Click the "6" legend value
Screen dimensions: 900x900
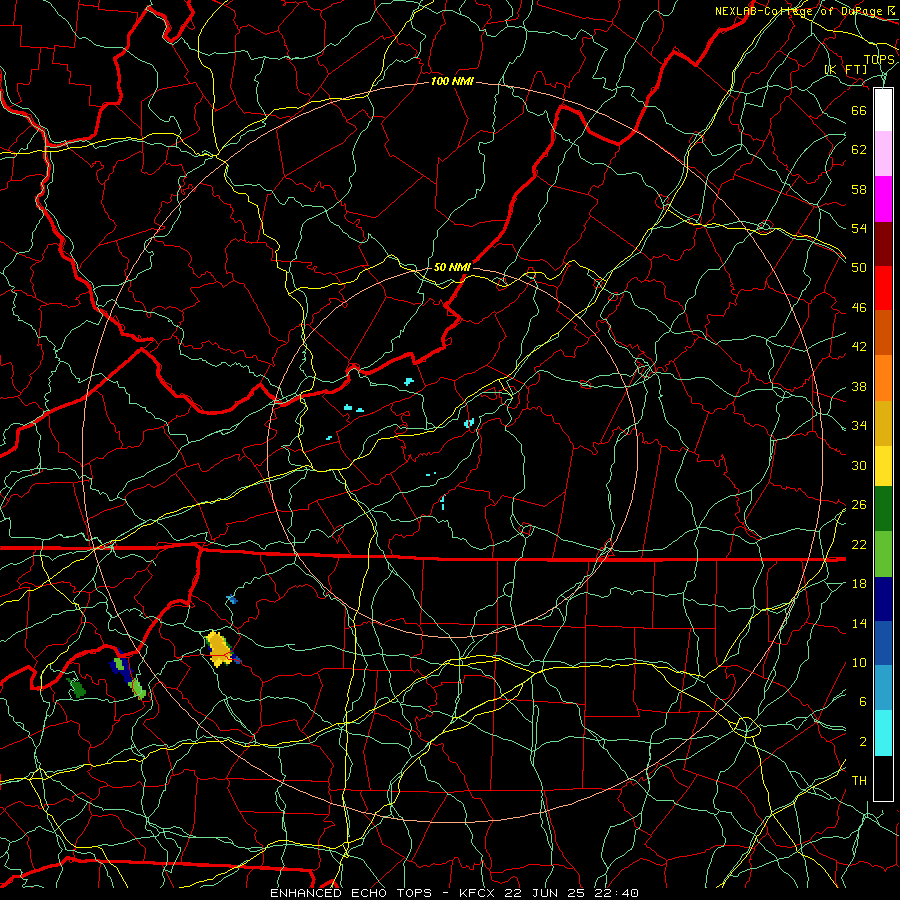863,702
